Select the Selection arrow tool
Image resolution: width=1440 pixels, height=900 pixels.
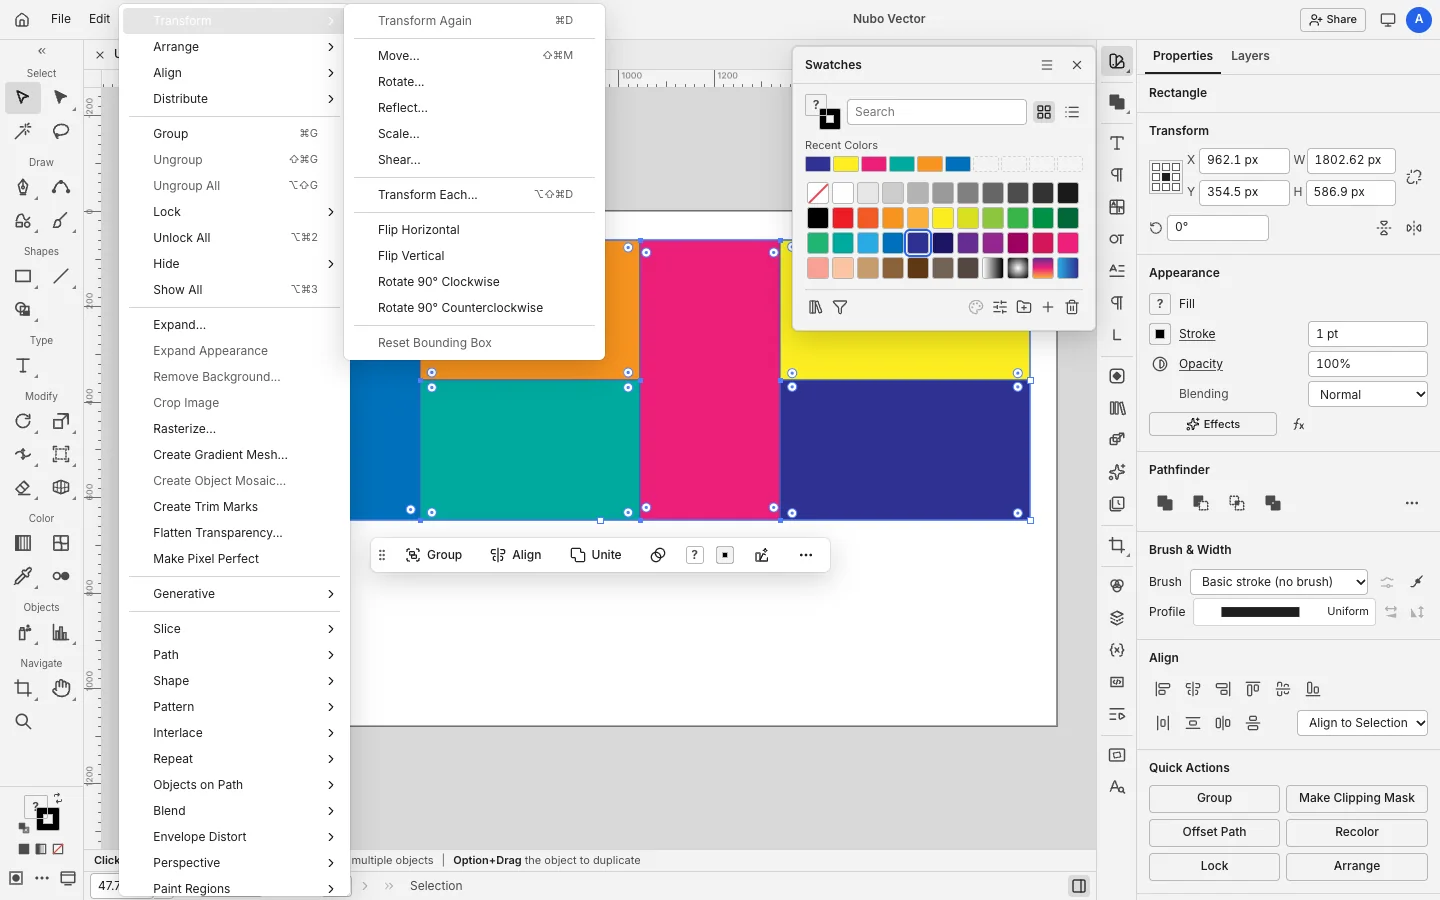23,97
